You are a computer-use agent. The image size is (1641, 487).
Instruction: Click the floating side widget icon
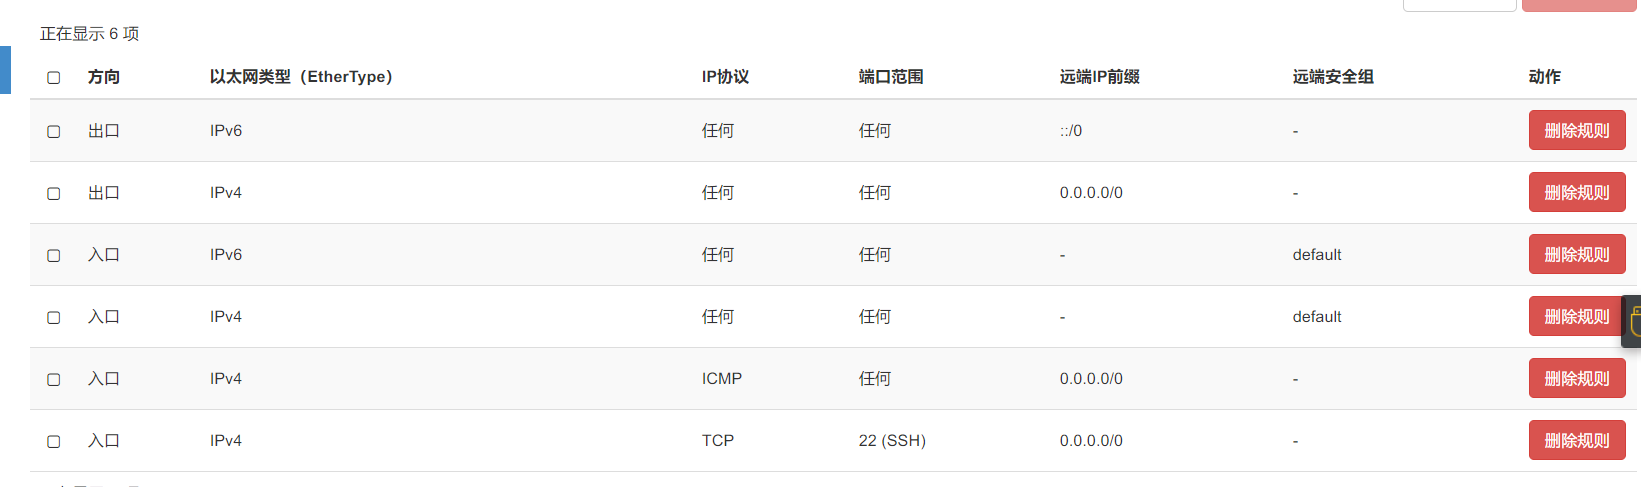pos(1633,322)
